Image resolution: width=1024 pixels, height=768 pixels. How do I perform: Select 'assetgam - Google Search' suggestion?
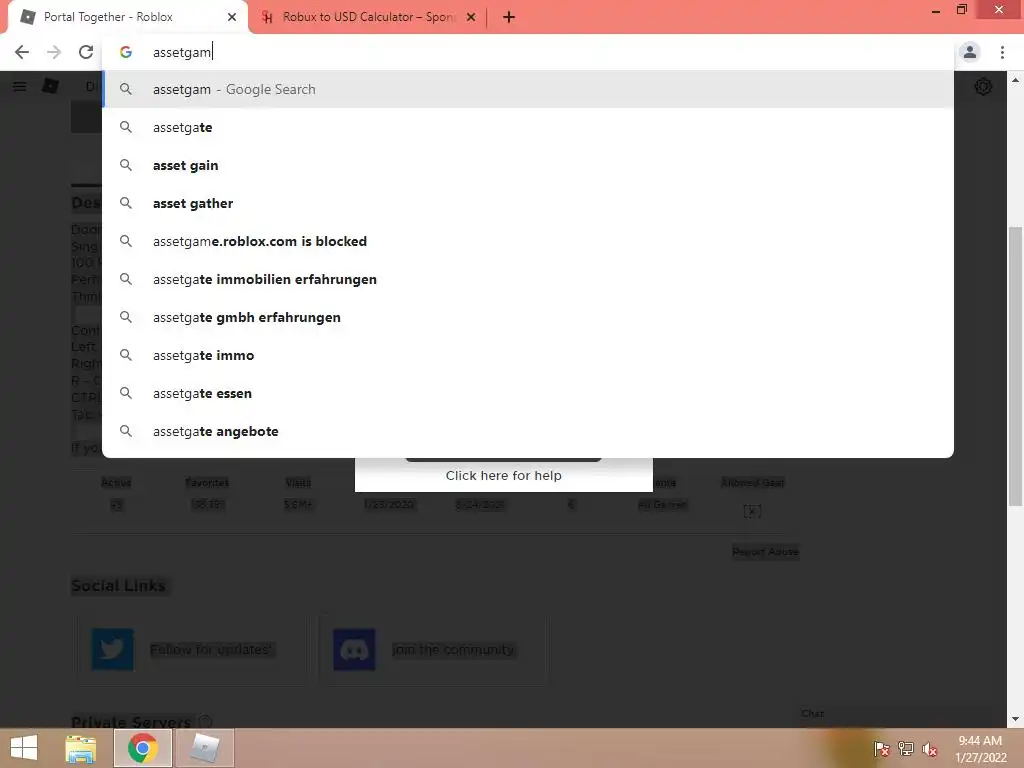point(528,89)
